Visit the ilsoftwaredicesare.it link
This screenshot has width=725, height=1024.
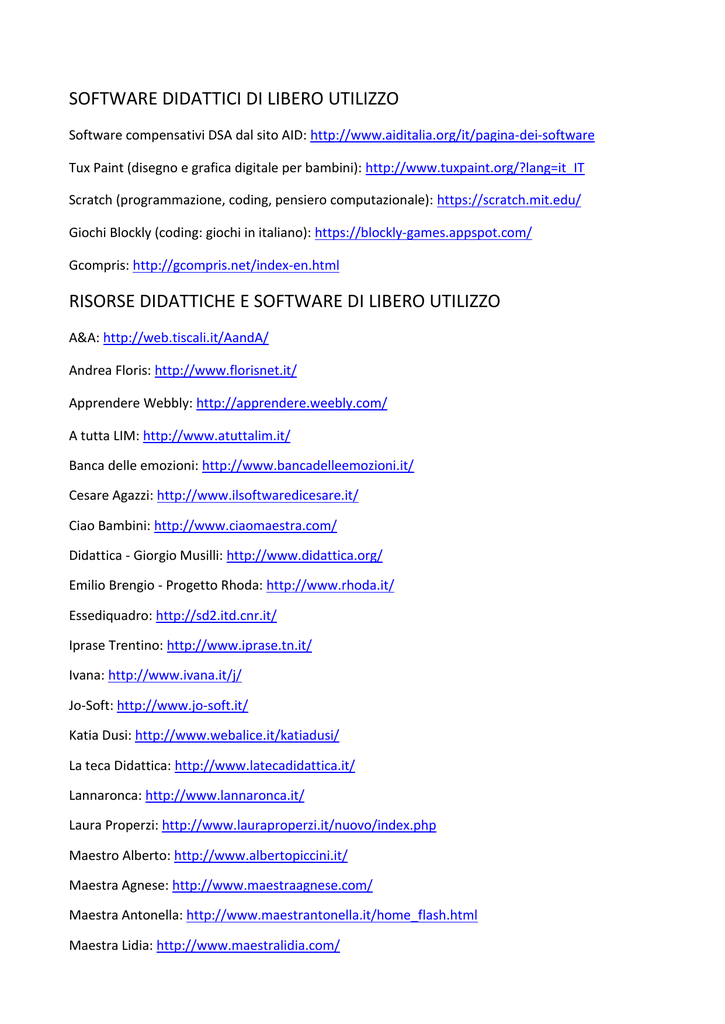coord(257,496)
